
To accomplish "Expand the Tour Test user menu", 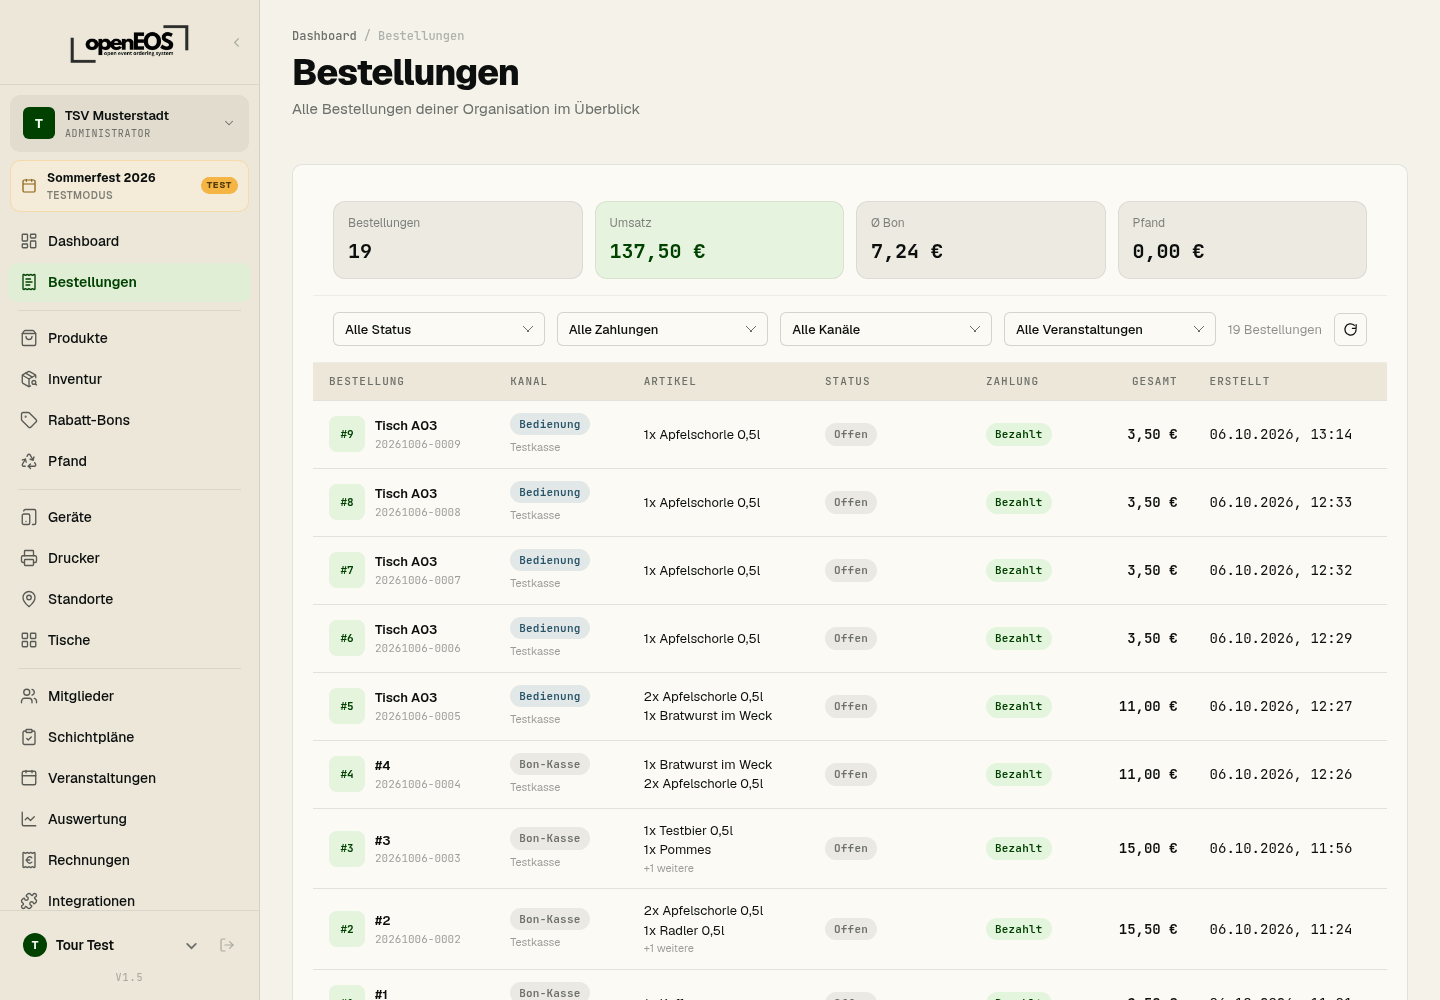I will coord(191,945).
